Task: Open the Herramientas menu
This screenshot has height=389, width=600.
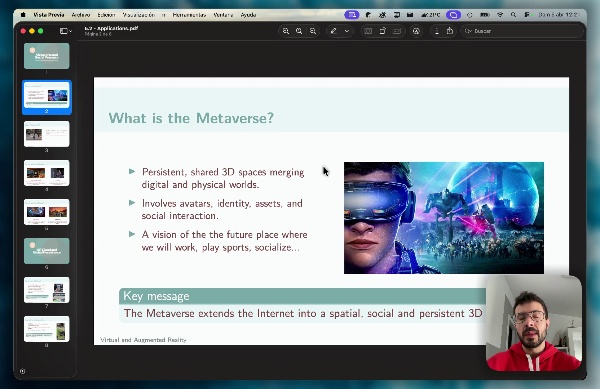Action: [189, 15]
